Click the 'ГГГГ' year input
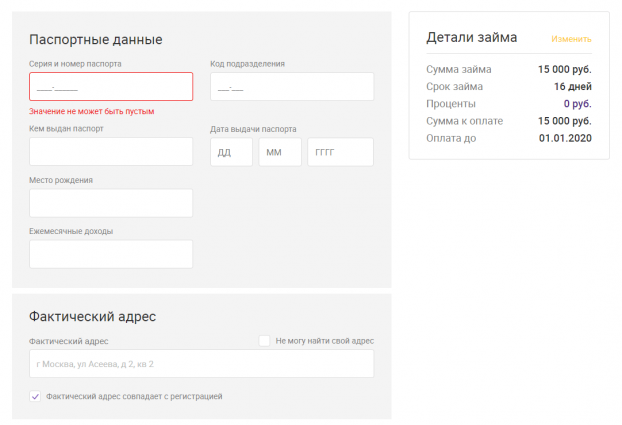Screen dimensions: 622x425 point(340,152)
